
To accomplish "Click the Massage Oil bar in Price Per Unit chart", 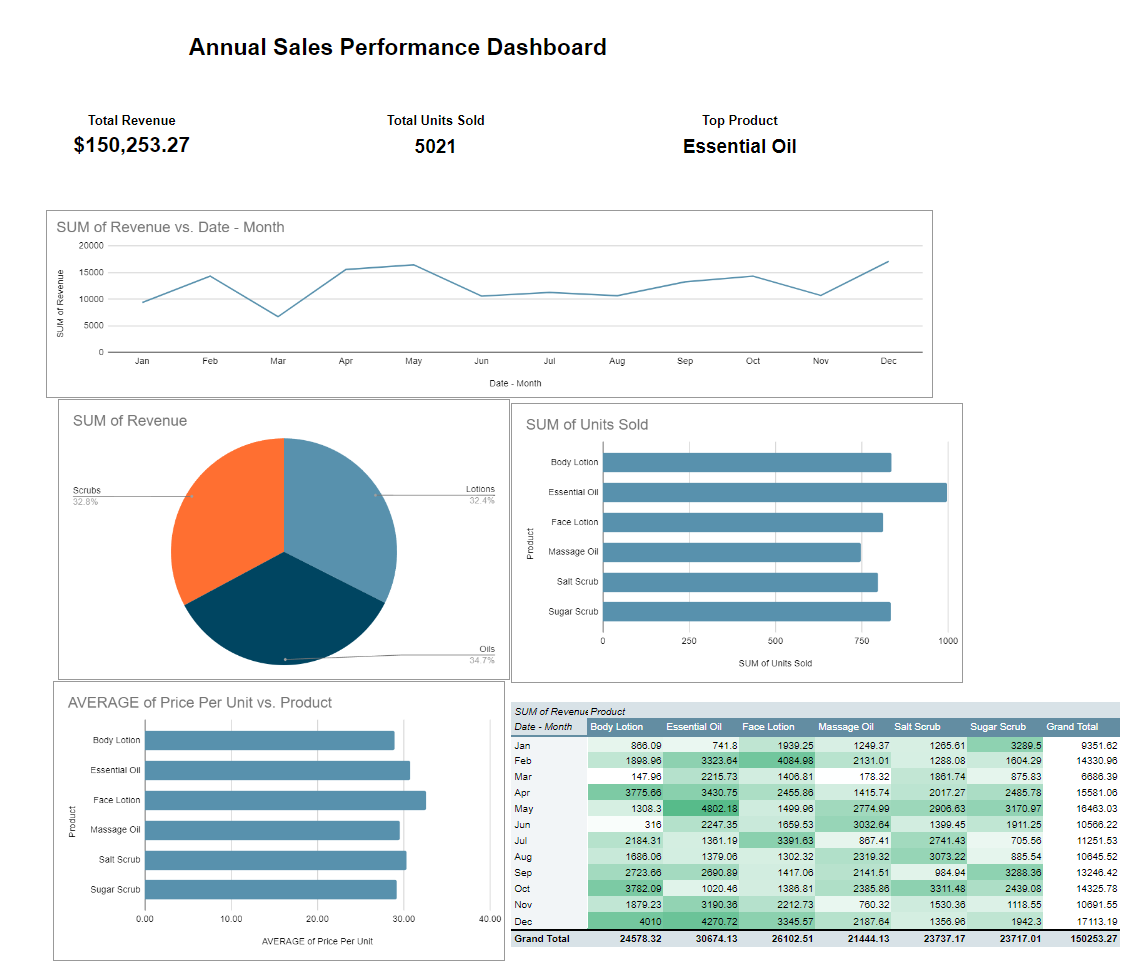I will (272, 830).
